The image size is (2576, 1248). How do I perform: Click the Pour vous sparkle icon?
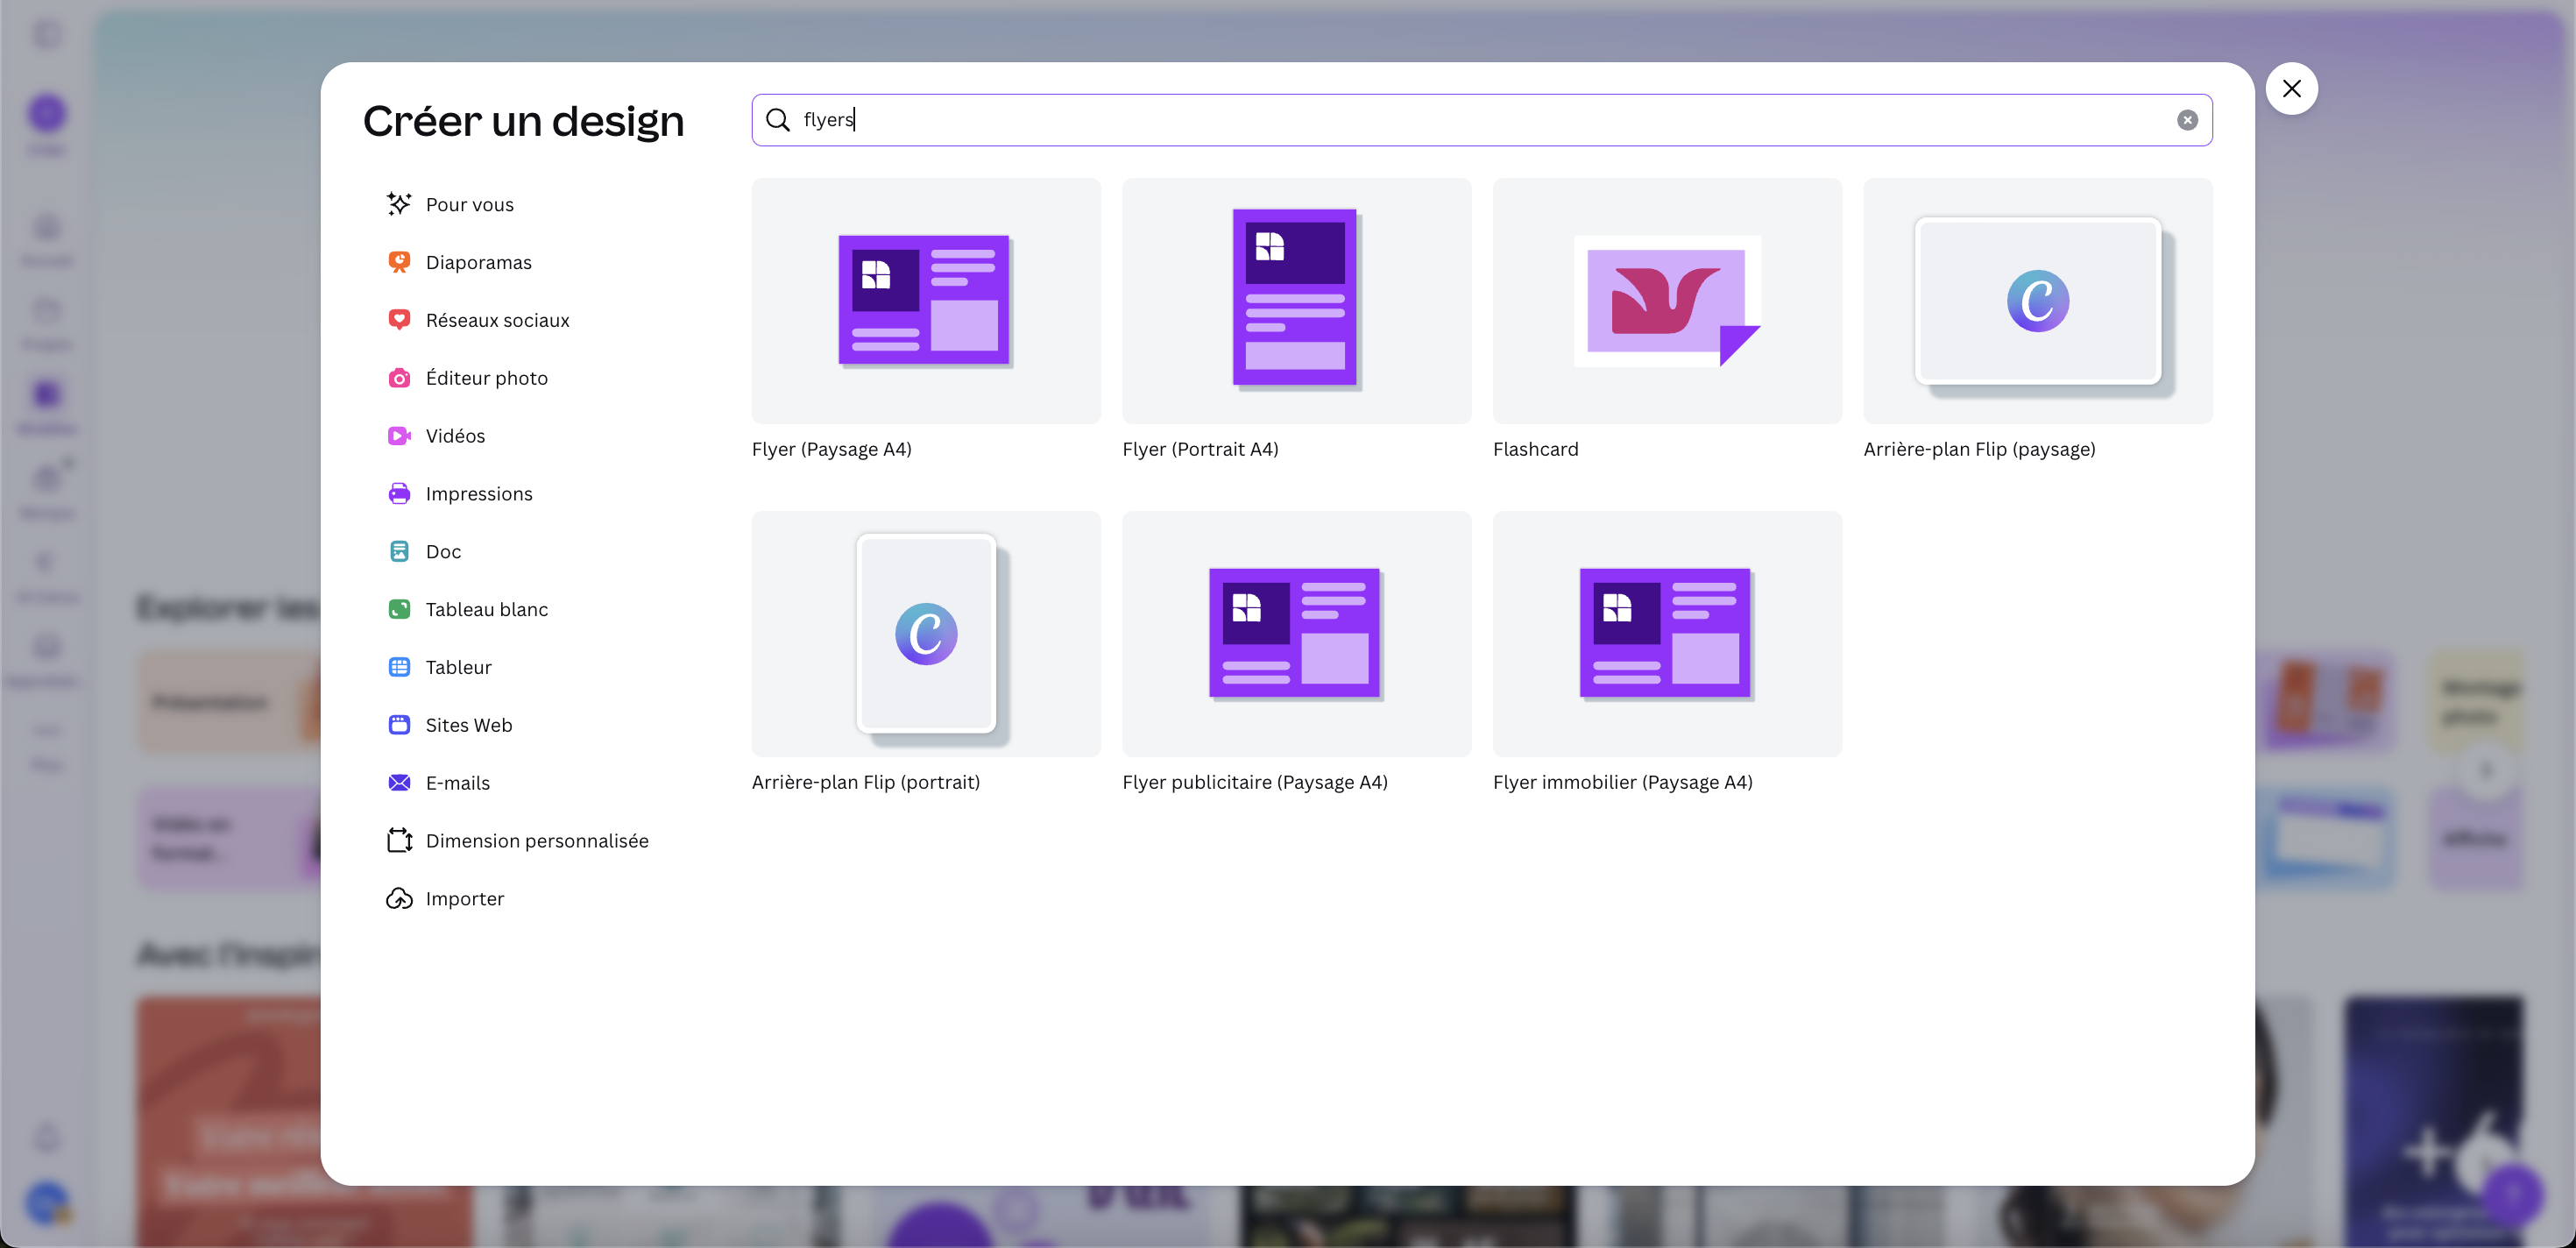[399, 204]
